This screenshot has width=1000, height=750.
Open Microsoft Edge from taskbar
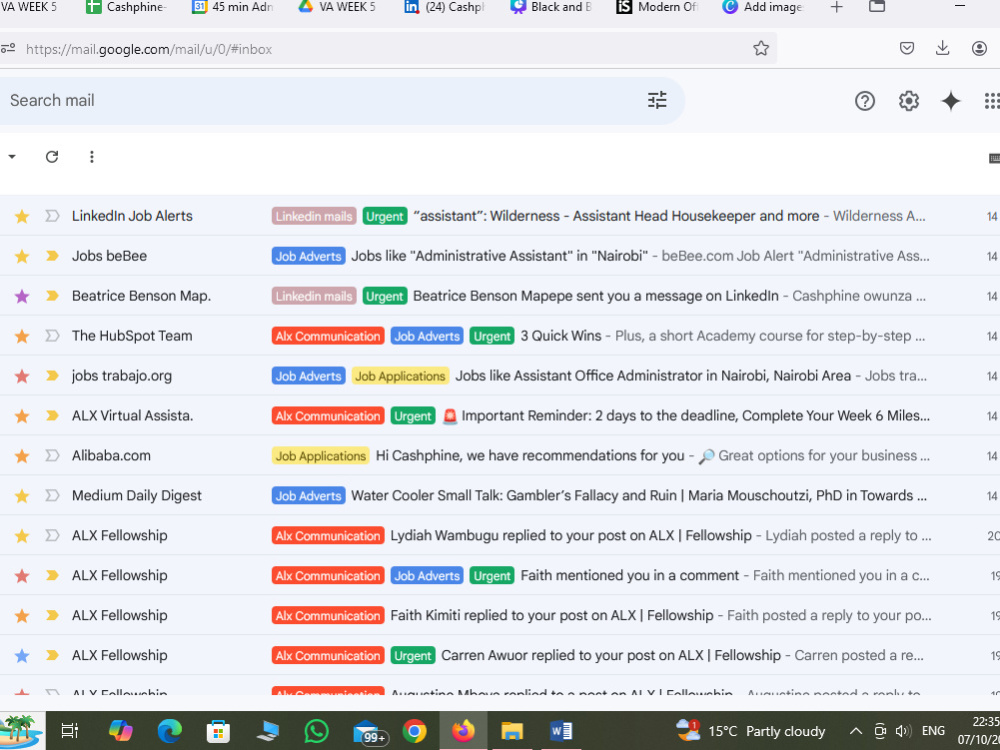(169, 731)
